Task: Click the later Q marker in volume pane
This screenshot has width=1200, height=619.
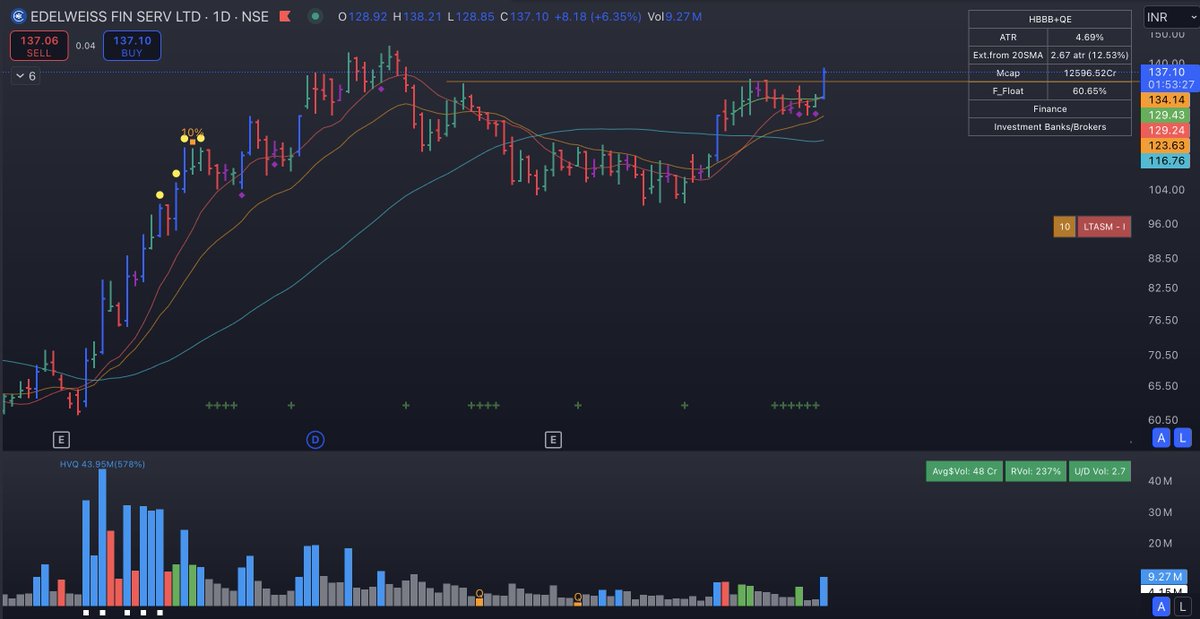Action: tap(578, 598)
